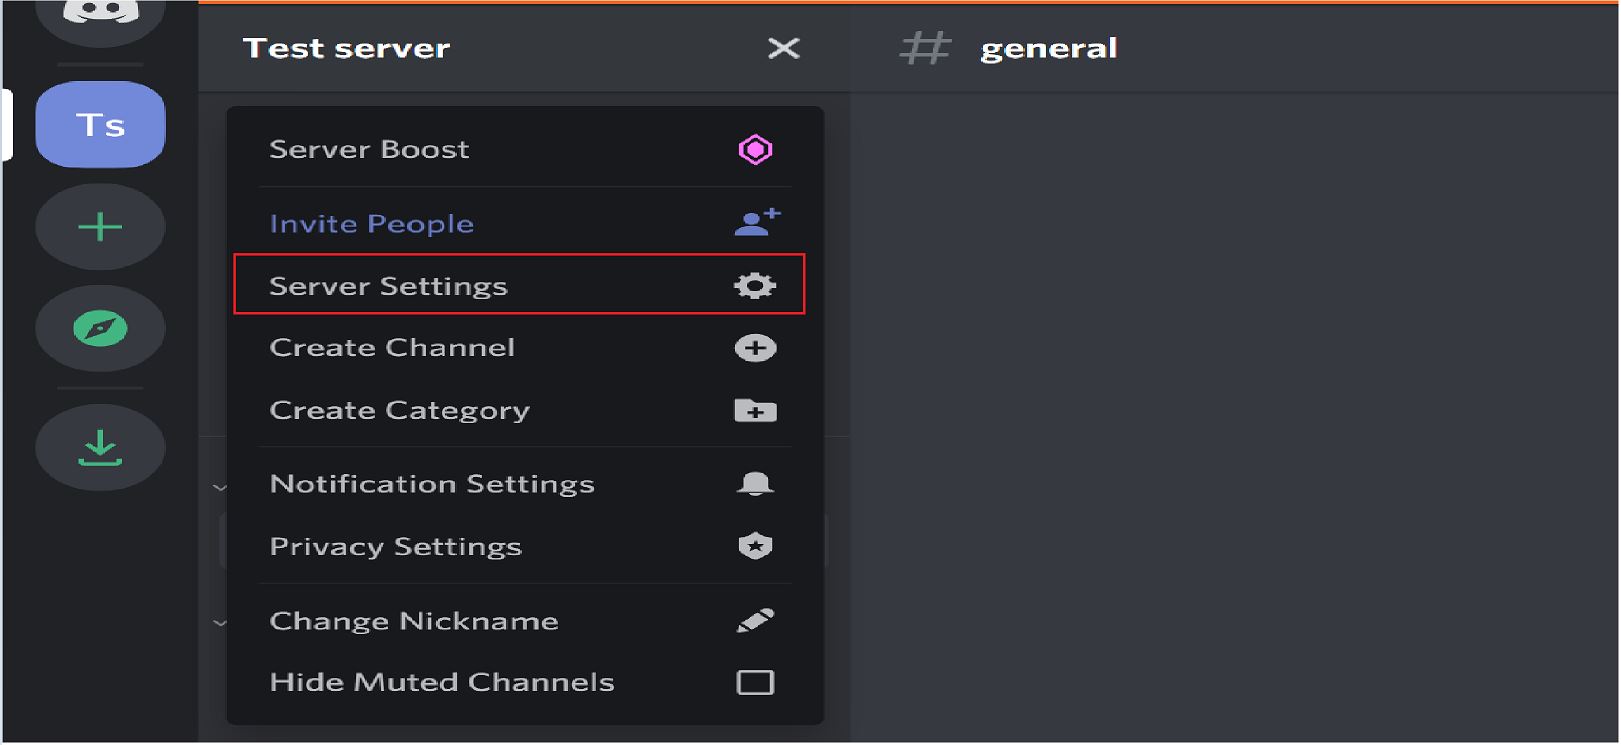
Task: Close the Test server dropdown menu
Action: point(784,48)
